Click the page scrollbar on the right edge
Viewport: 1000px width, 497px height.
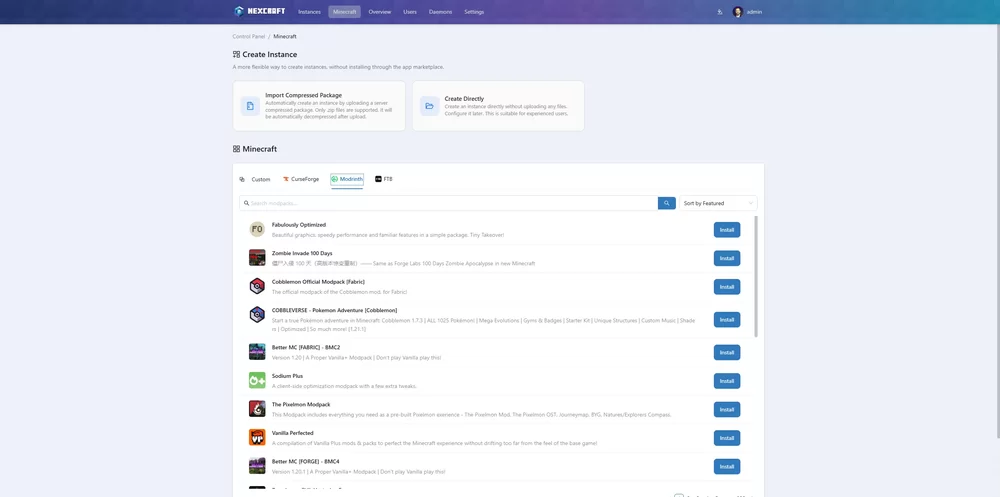998,230
